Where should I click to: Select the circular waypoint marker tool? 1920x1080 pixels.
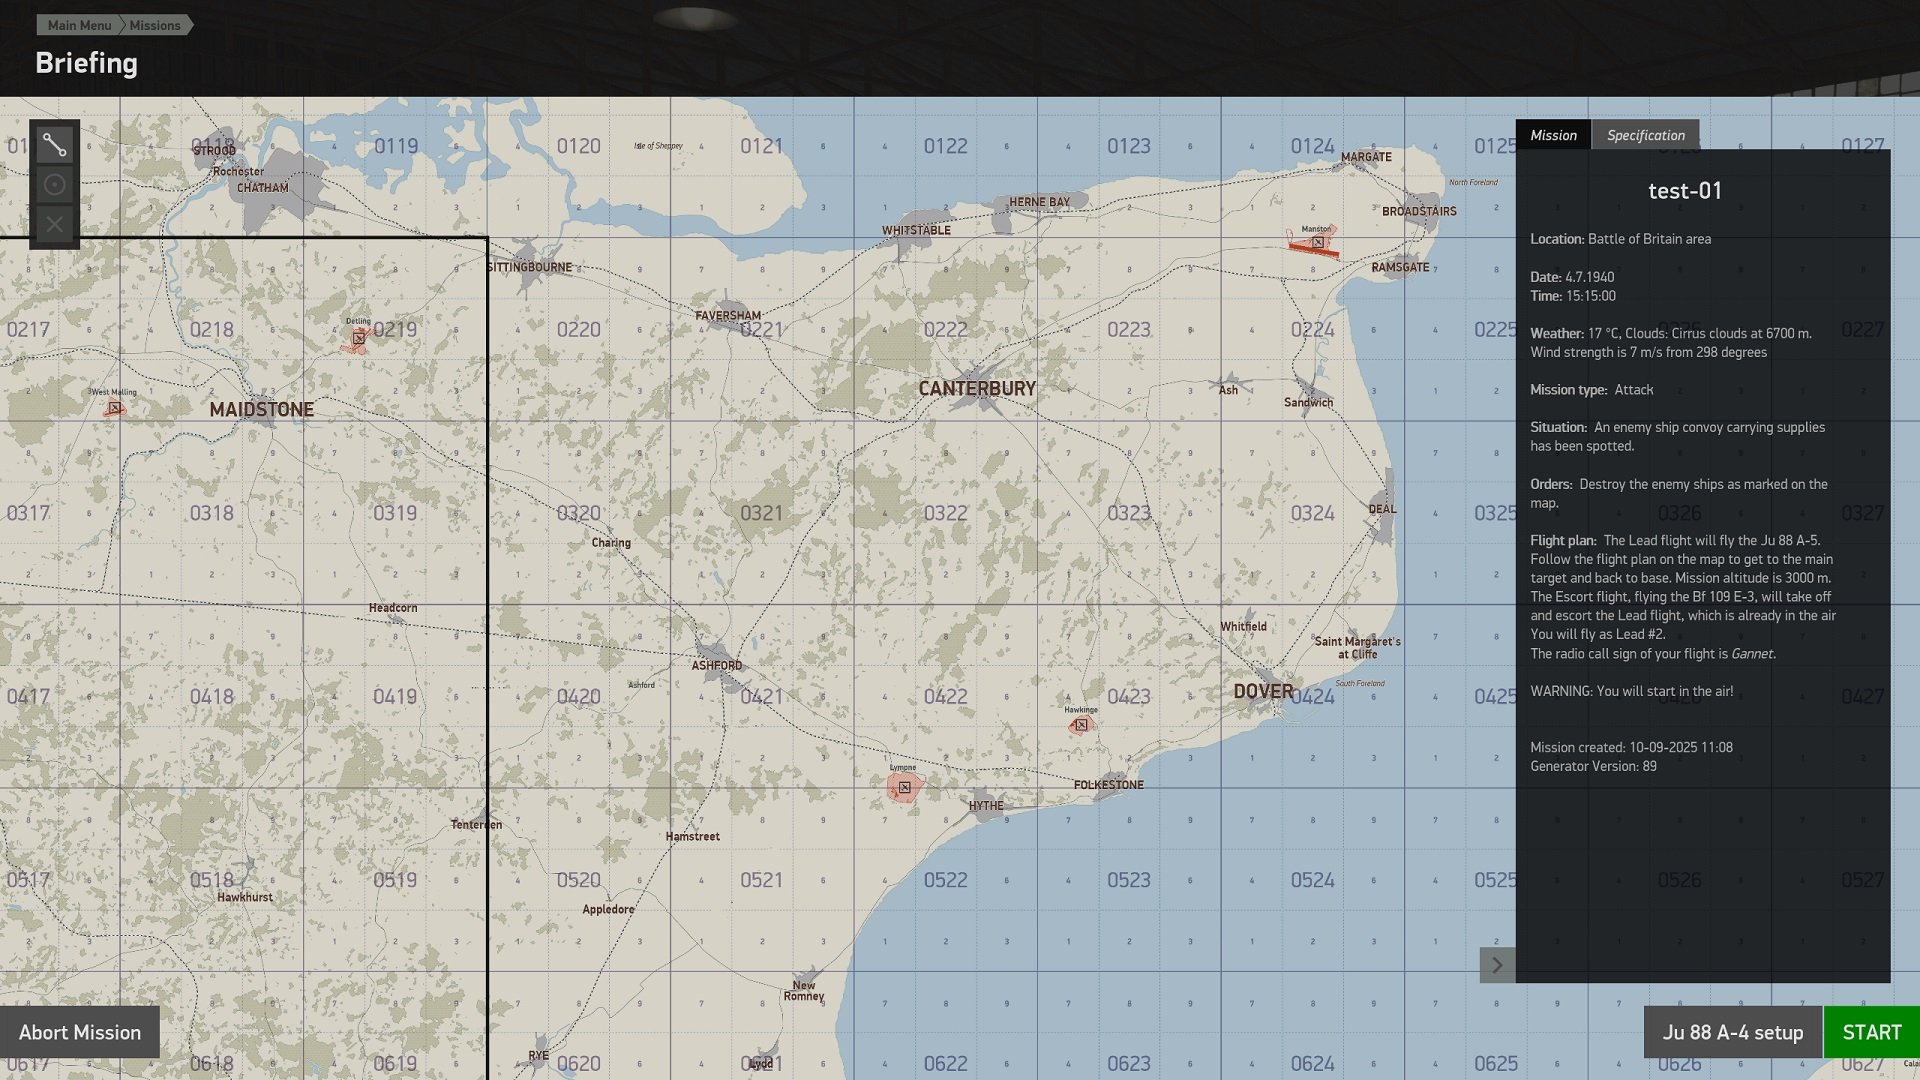click(x=54, y=185)
